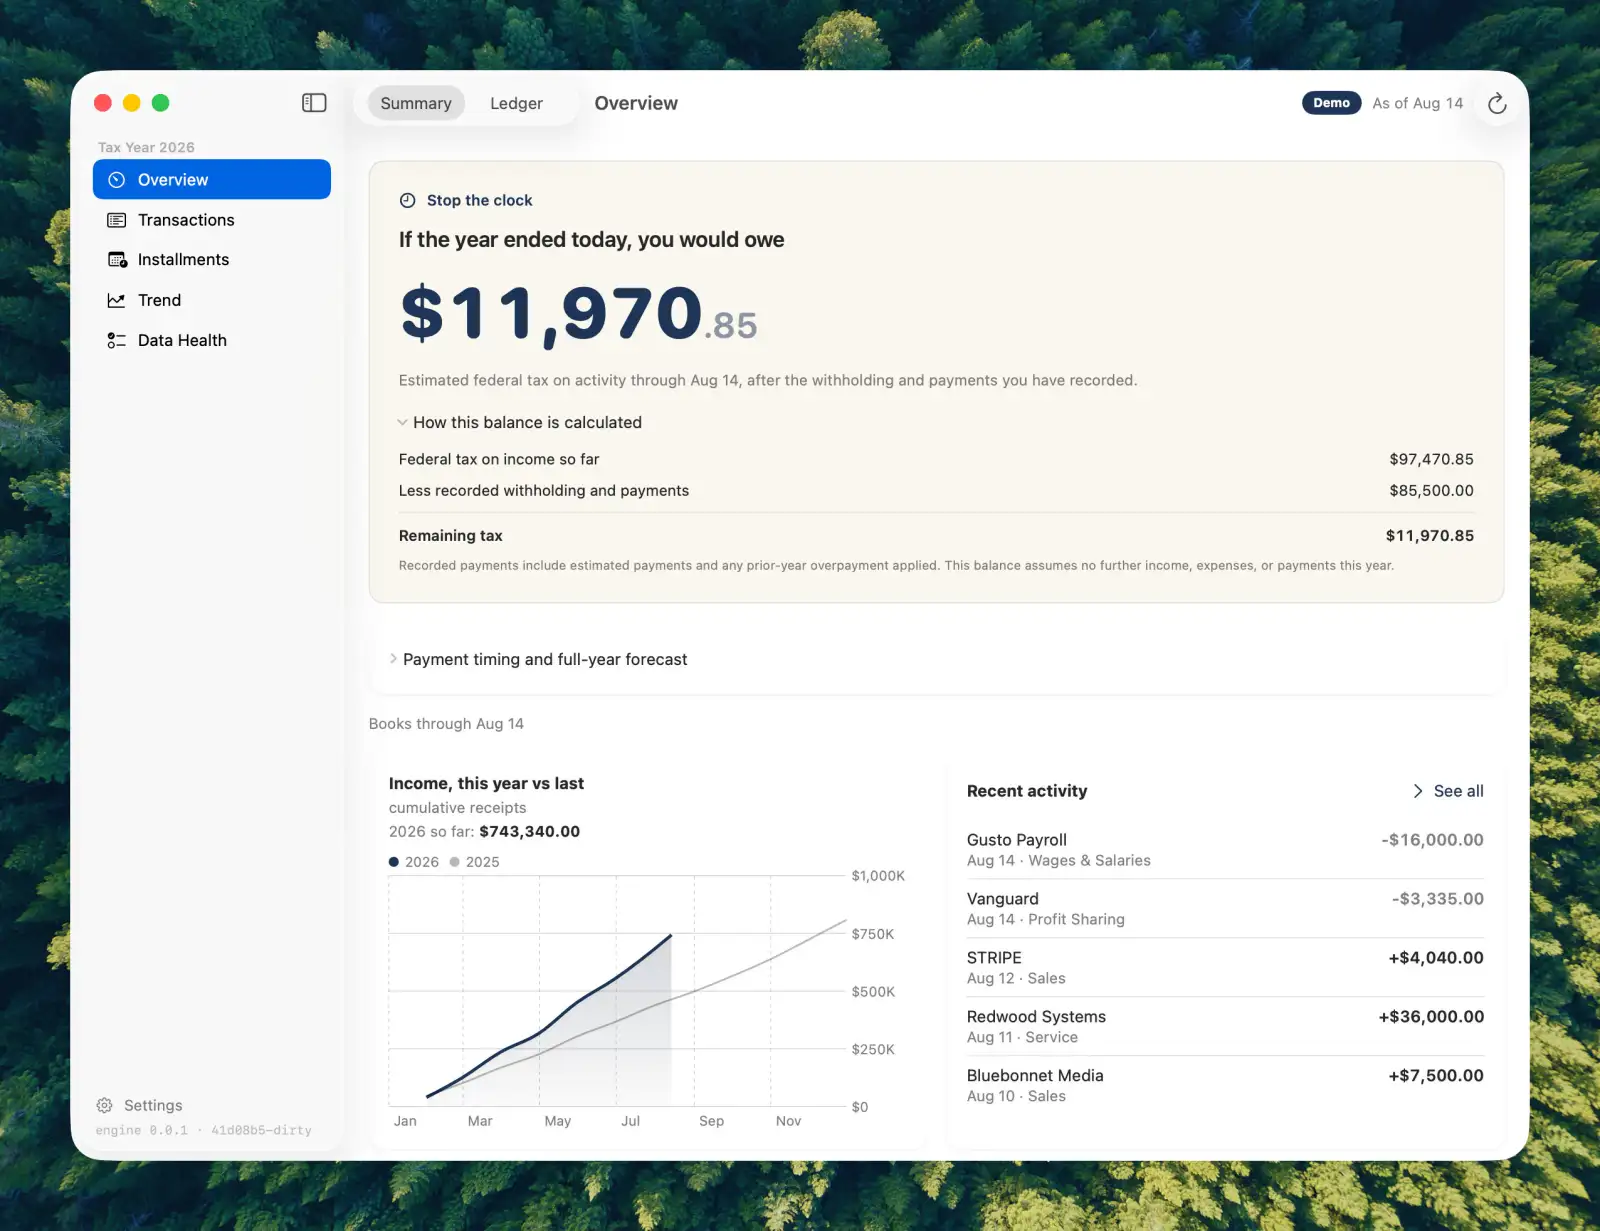The height and width of the screenshot is (1231, 1600).
Task: Collapse How this balance is calculated
Action: (x=520, y=422)
